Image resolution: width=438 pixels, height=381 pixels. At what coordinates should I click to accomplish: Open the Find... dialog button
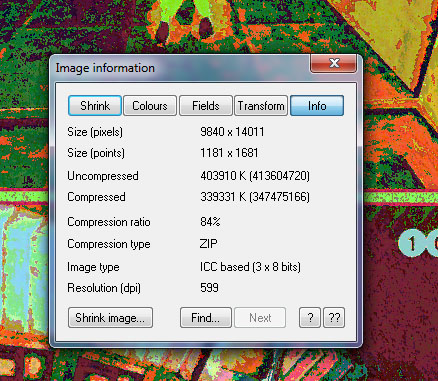tap(206, 318)
